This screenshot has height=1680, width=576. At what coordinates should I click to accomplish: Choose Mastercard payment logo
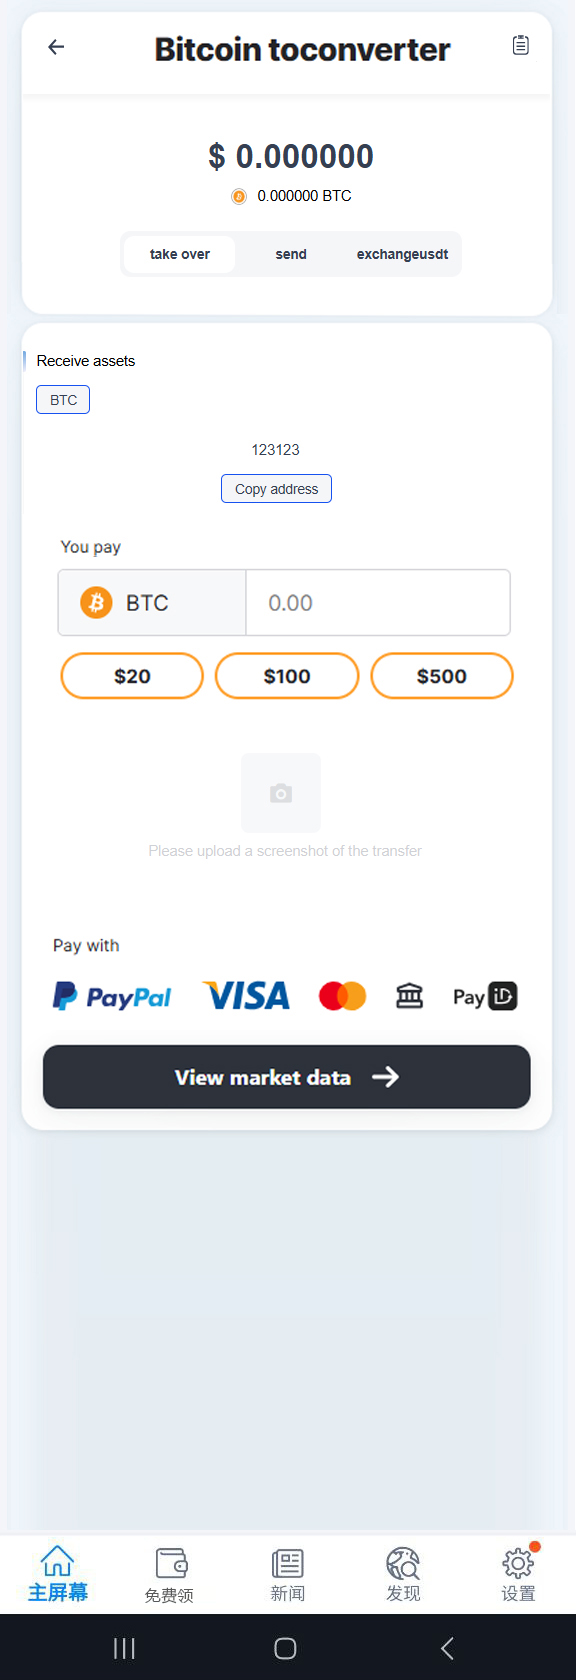point(342,996)
